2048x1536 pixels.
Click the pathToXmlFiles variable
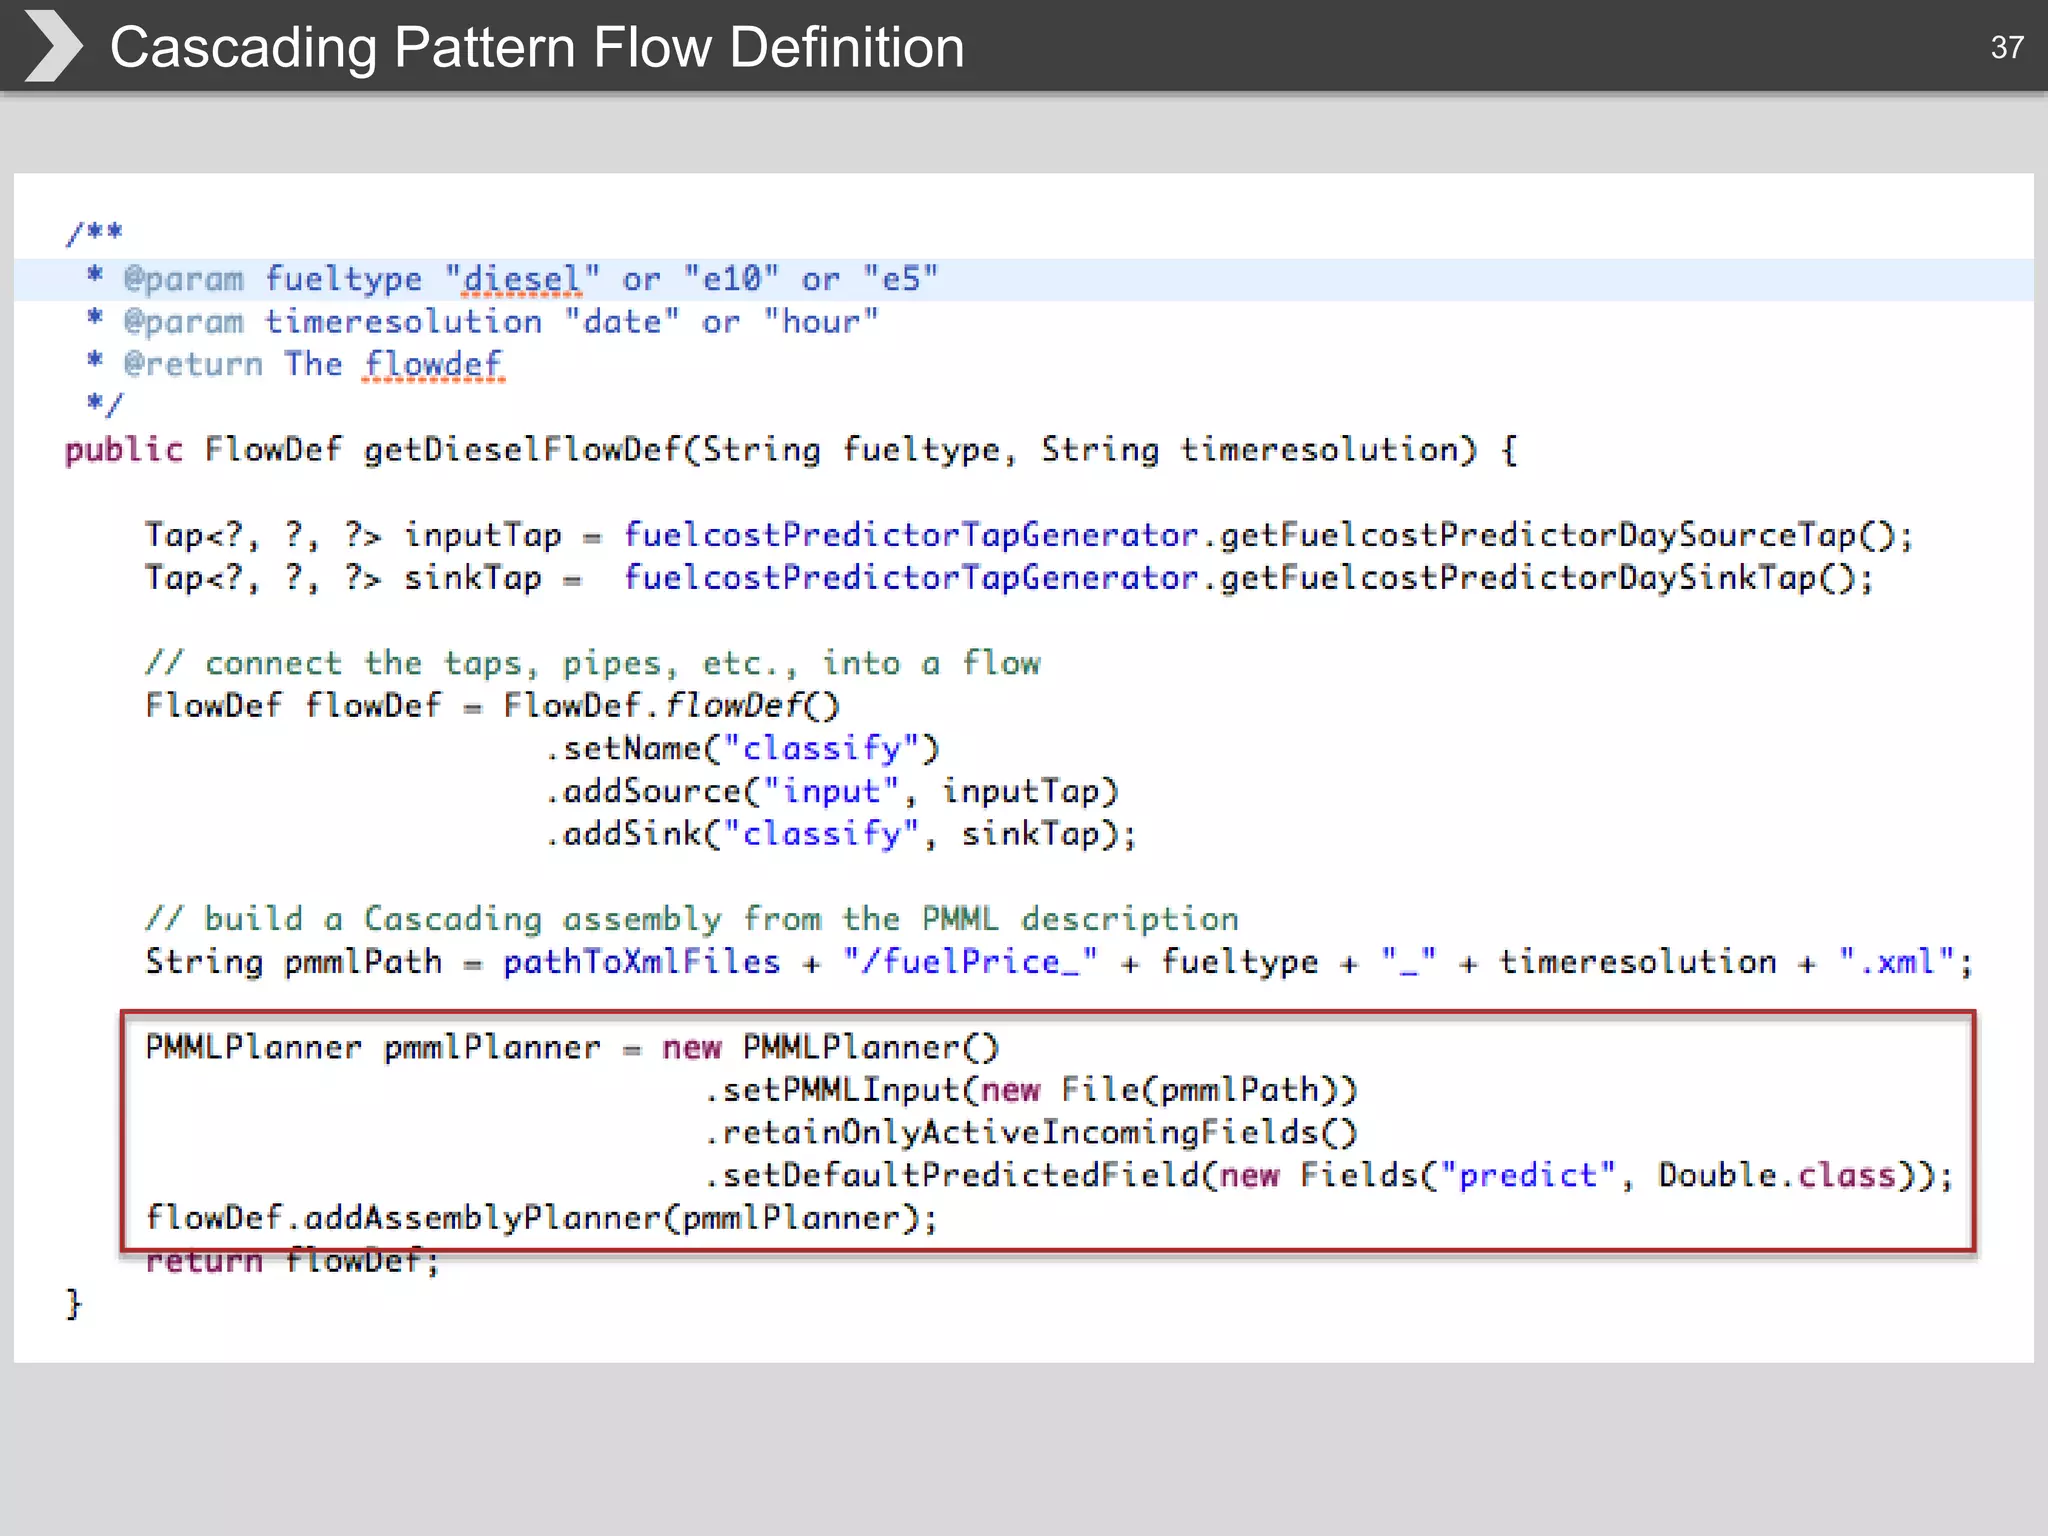(x=641, y=962)
